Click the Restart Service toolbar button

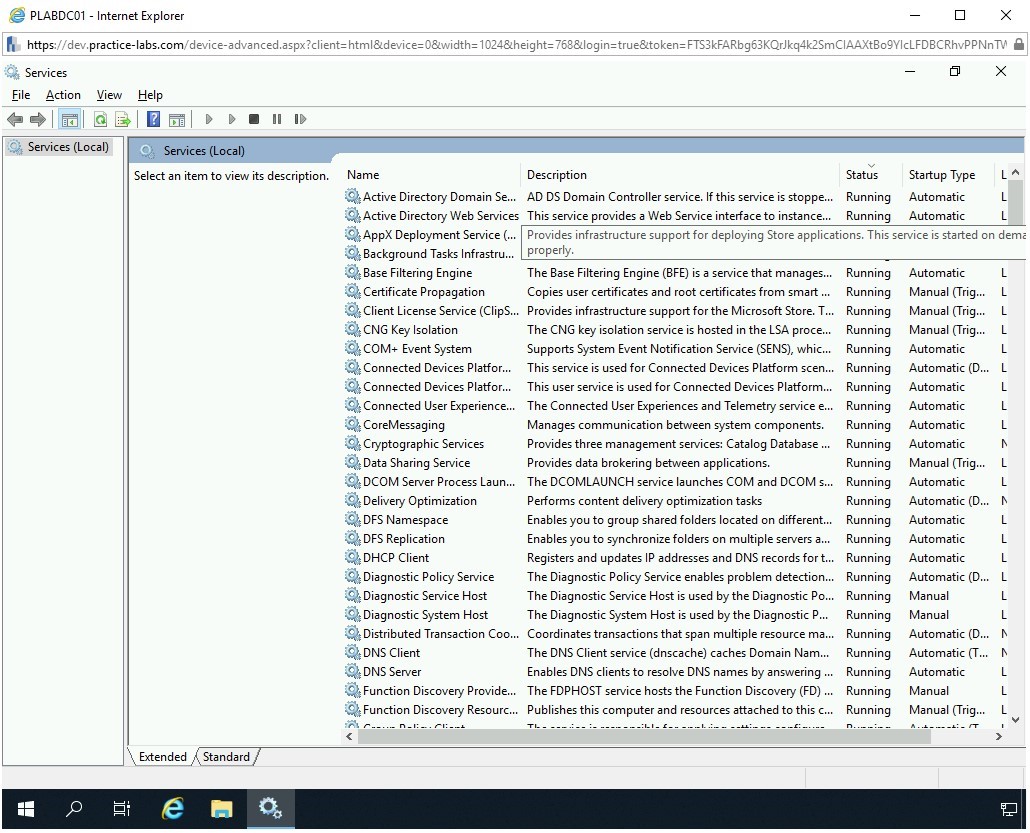tap(300, 119)
